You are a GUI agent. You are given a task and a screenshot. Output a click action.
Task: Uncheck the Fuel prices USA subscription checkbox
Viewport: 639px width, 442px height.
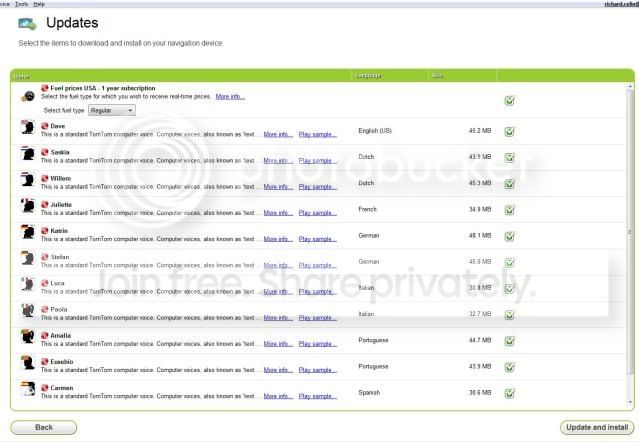(509, 100)
